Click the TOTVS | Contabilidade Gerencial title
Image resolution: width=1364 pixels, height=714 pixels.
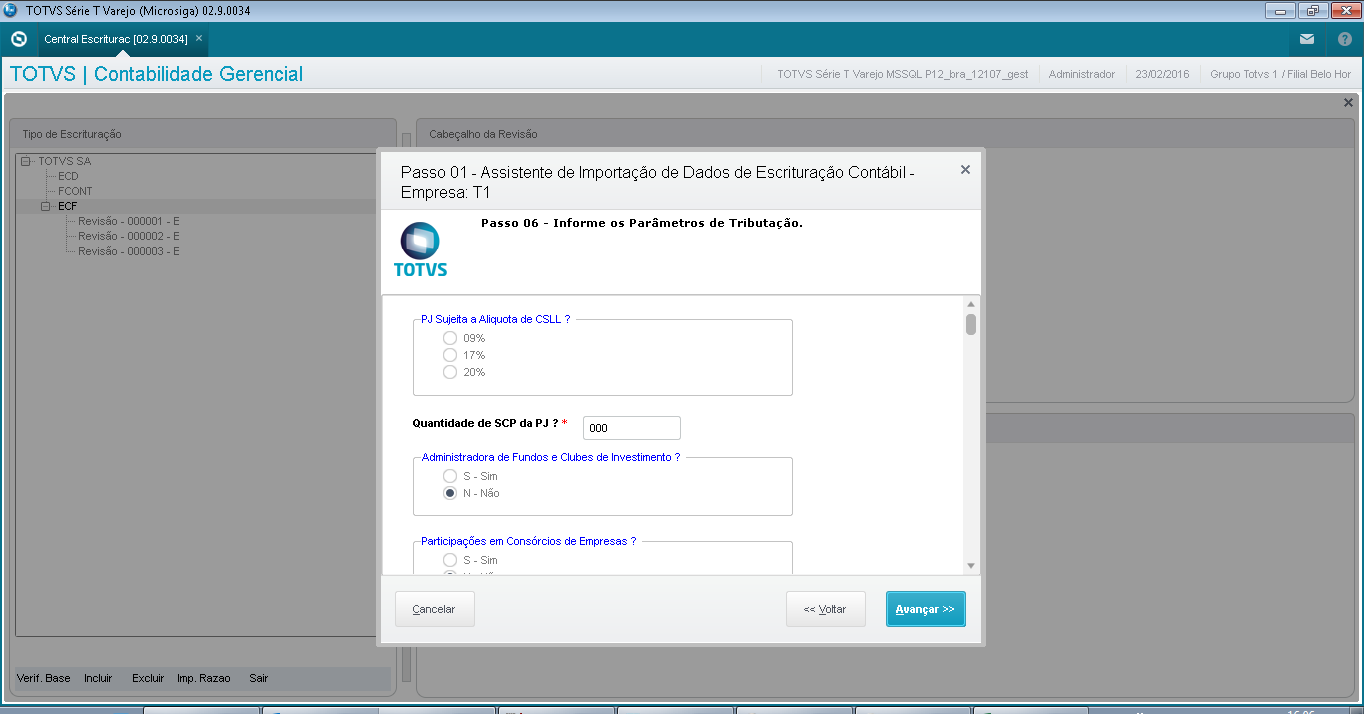[156, 74]
